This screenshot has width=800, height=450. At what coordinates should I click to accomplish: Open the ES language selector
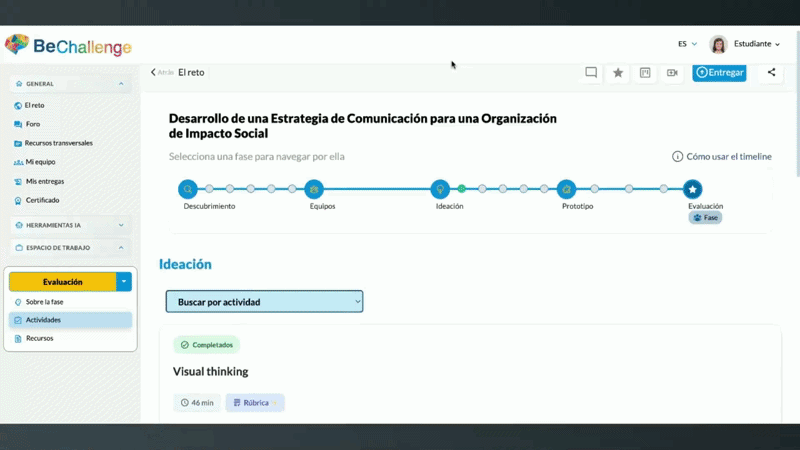point(687,44)
